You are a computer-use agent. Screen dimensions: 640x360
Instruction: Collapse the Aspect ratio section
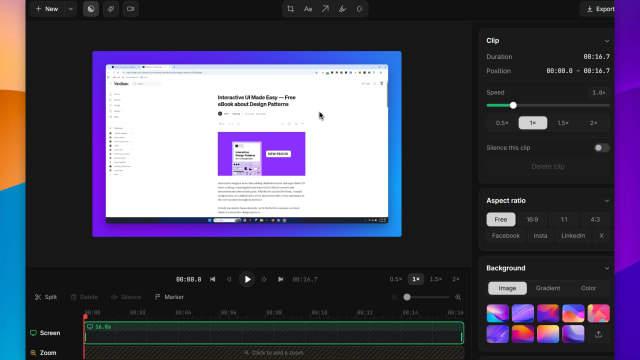tap(607, 201)
